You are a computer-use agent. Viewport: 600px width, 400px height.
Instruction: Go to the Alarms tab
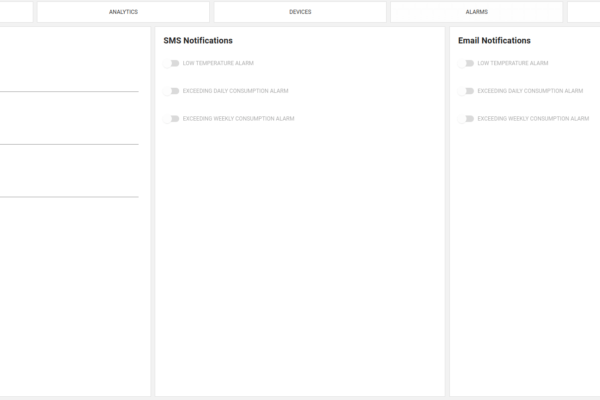point(476,12)
